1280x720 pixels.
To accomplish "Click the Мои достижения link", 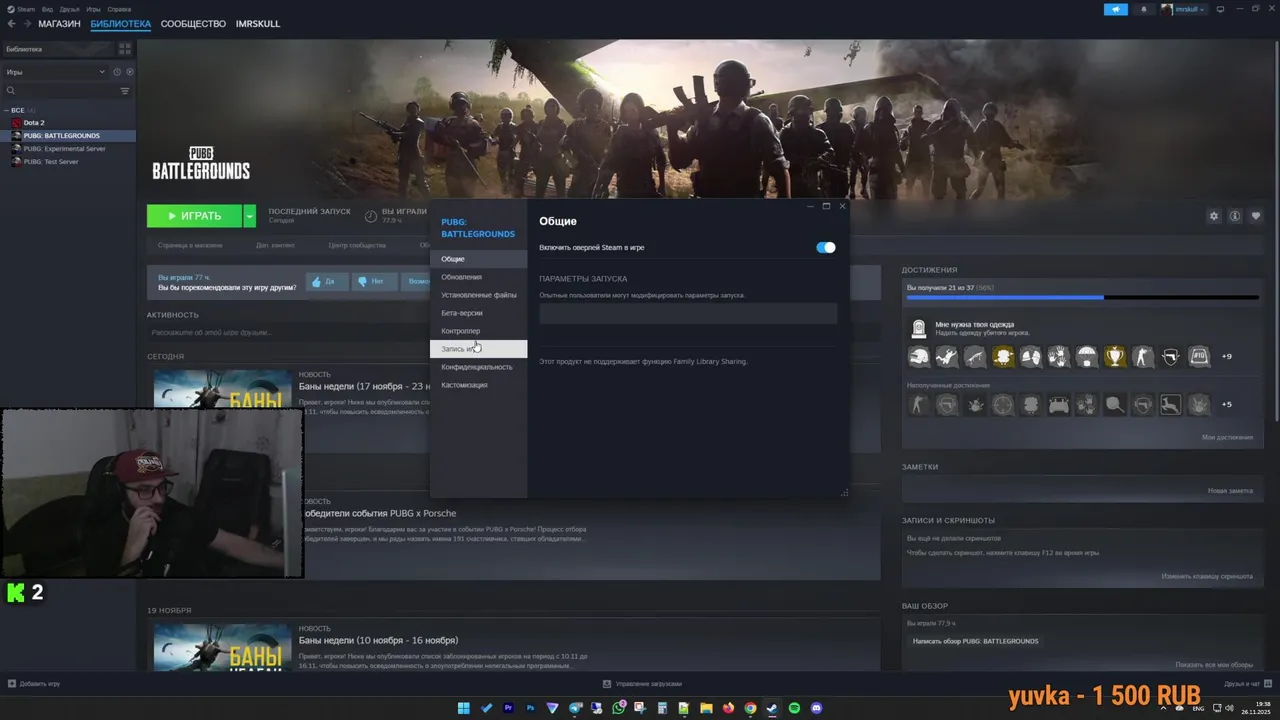I will (x=1227, y=437).
